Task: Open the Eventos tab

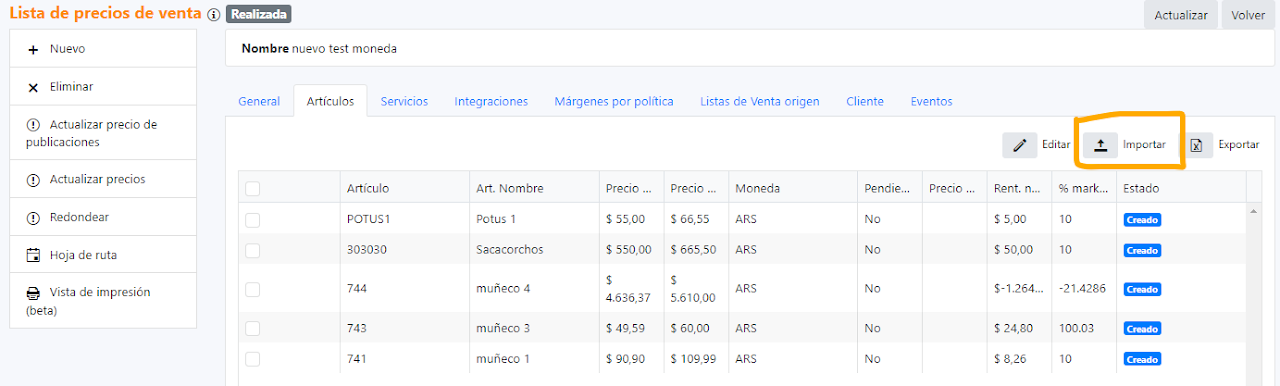Action: tap(931, 101)
